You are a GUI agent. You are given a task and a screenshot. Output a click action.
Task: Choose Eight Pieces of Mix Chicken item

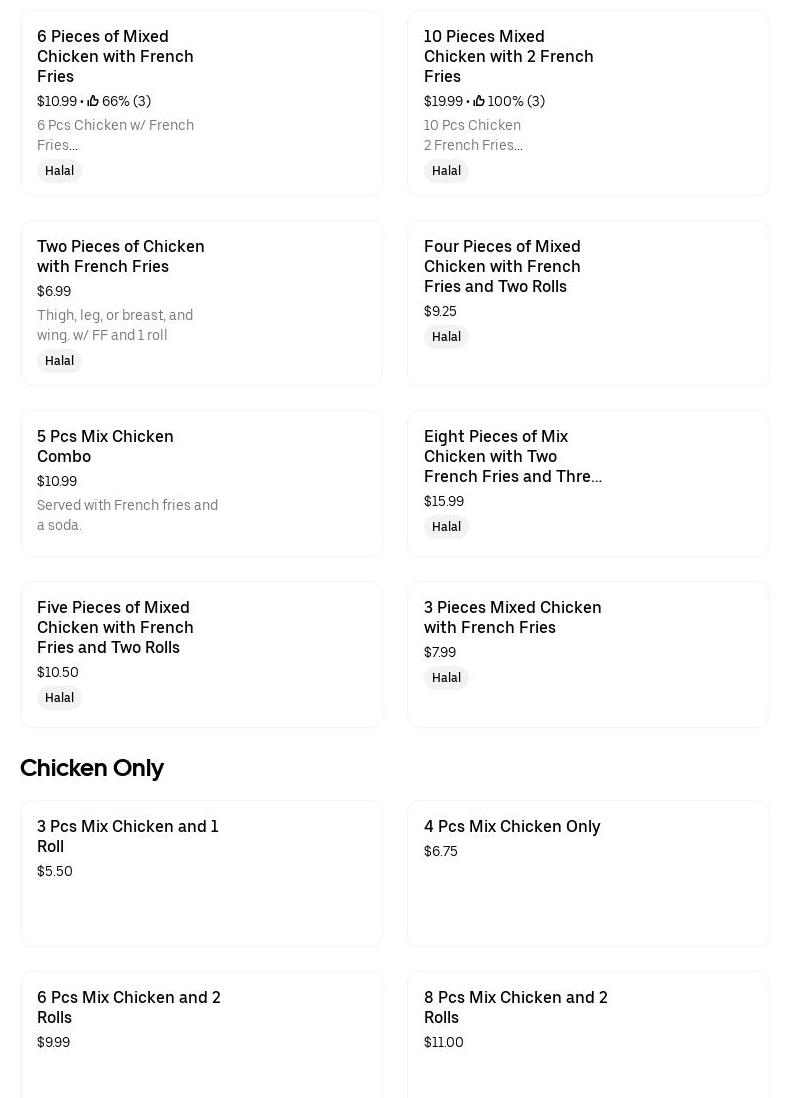tap(512, 456)
